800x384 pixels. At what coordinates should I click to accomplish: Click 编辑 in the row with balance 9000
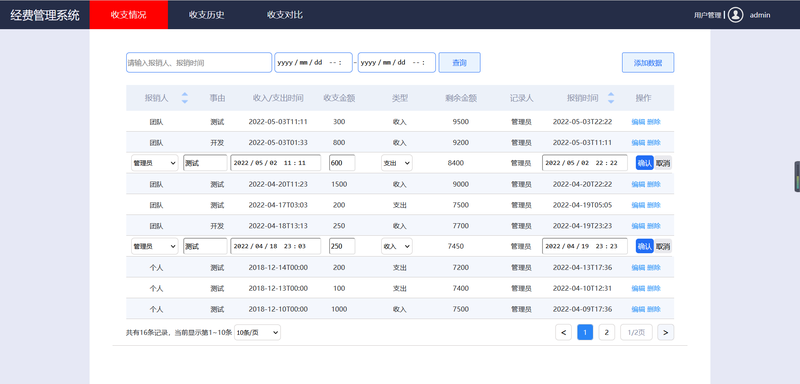click(638, 184)
